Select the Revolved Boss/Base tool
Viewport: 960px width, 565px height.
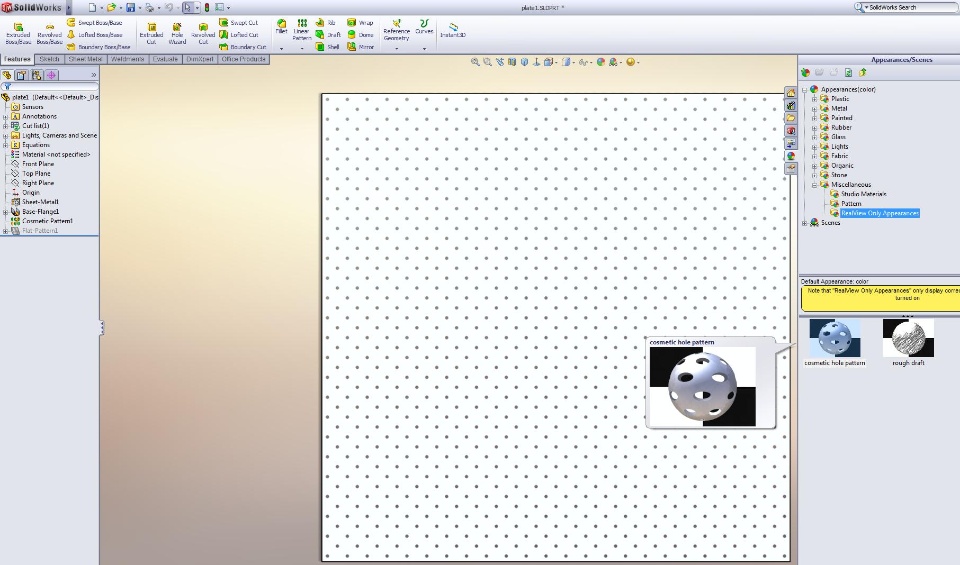[x=49, y=34]
